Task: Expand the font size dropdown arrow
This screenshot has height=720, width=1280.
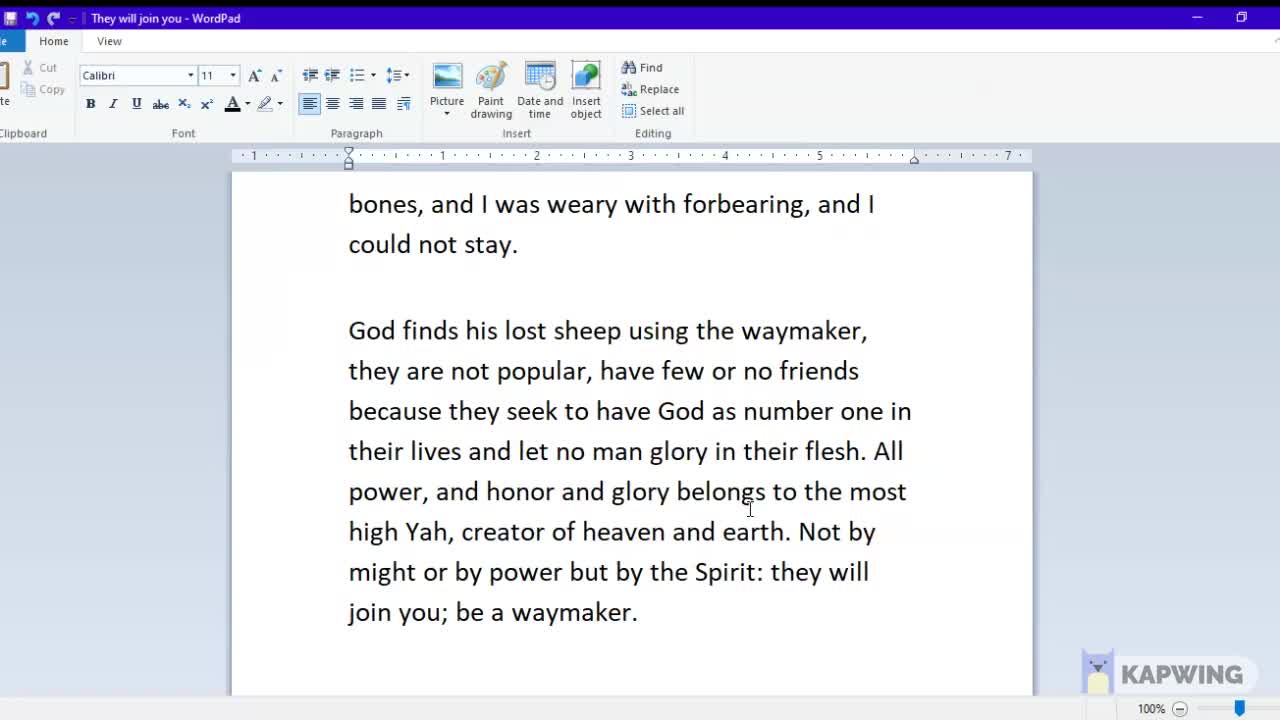Action: pyautogui.click(x=233, y=75)
